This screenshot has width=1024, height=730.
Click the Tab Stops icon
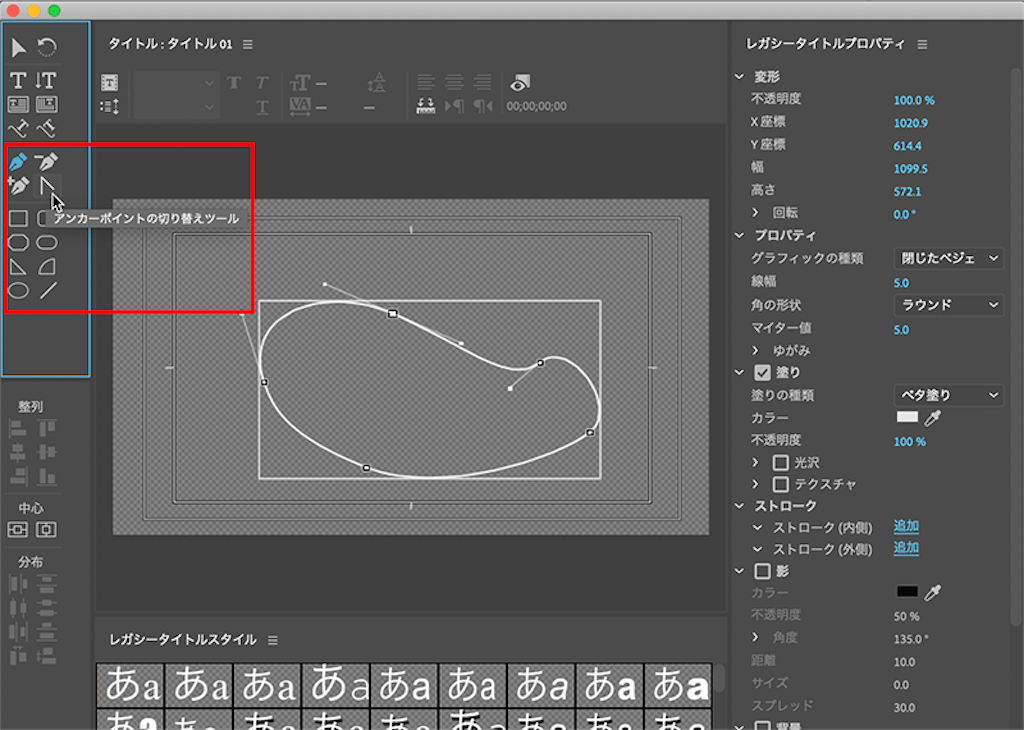pyautogui.click(x=426, y=106)
